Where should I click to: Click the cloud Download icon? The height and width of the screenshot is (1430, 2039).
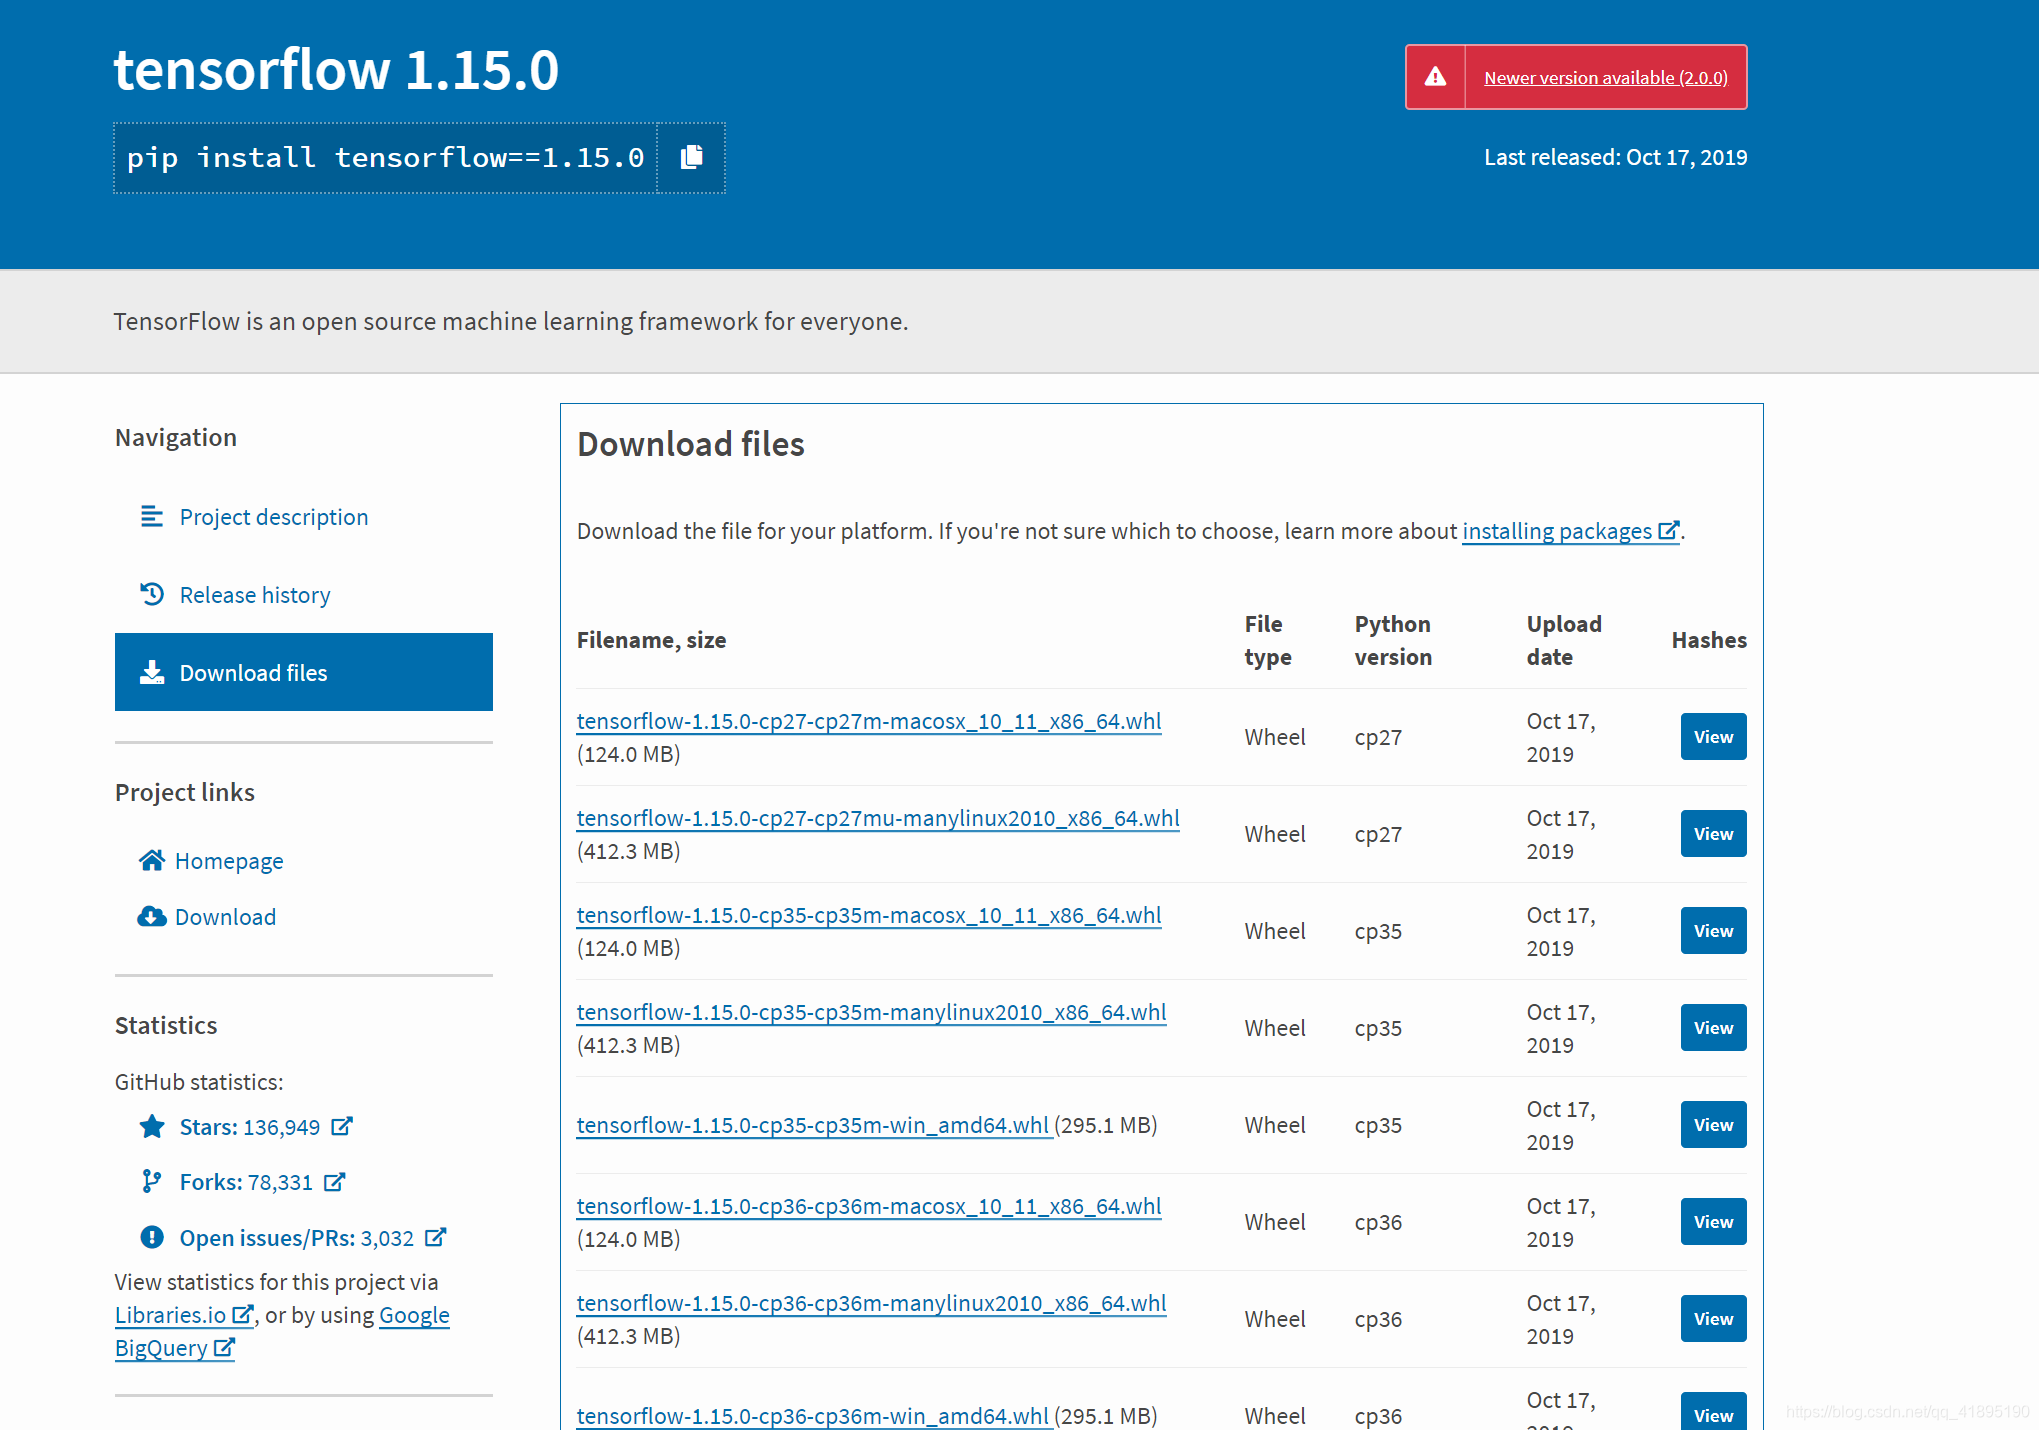tap(152, 917)
